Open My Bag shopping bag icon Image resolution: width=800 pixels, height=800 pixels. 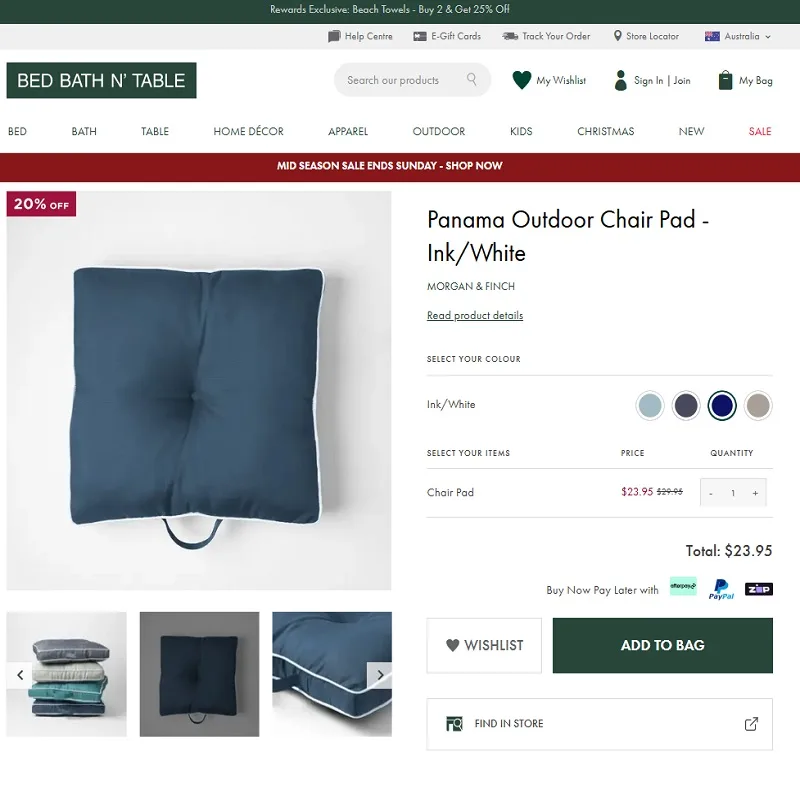726,80
